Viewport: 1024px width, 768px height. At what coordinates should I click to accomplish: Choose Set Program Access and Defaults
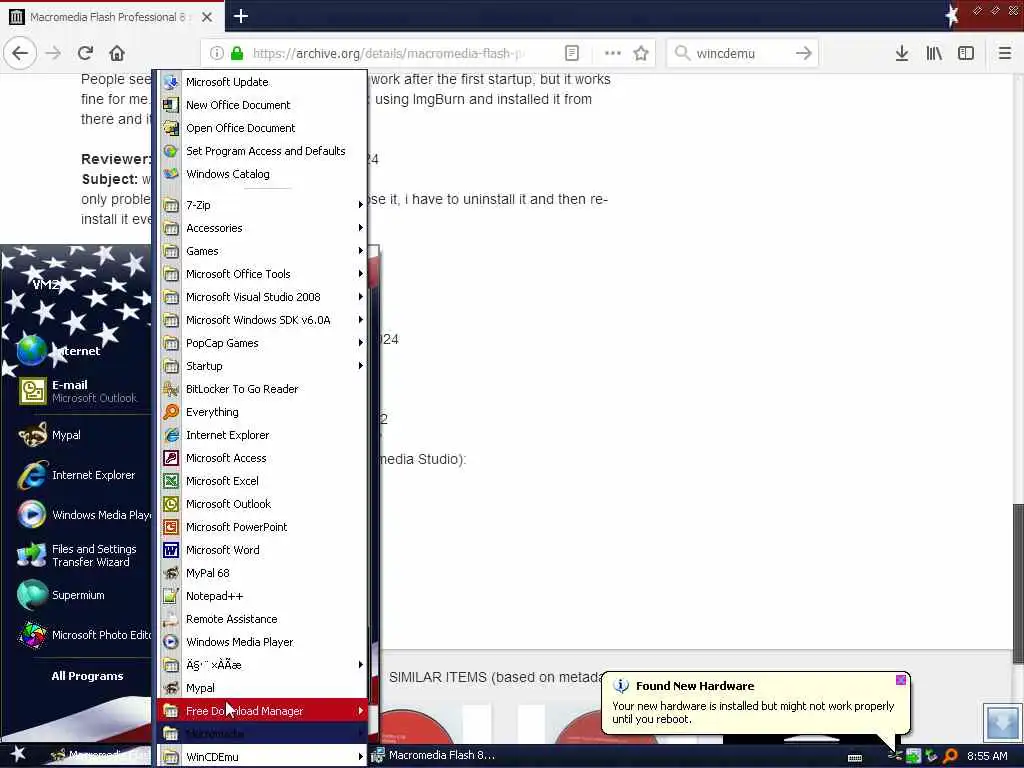(261, 151)
